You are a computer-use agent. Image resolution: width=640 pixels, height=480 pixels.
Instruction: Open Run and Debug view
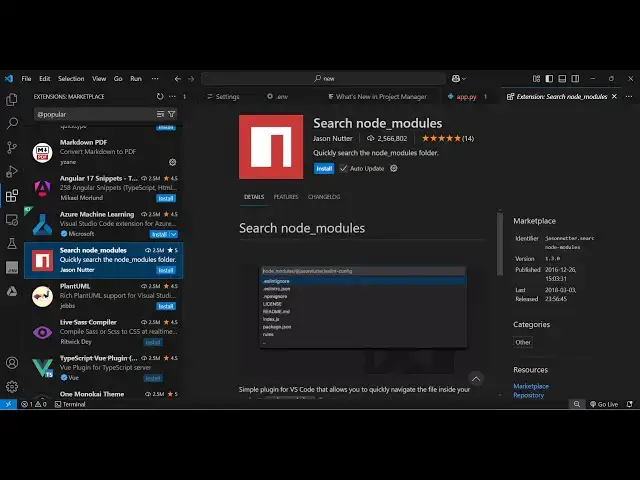12,171
